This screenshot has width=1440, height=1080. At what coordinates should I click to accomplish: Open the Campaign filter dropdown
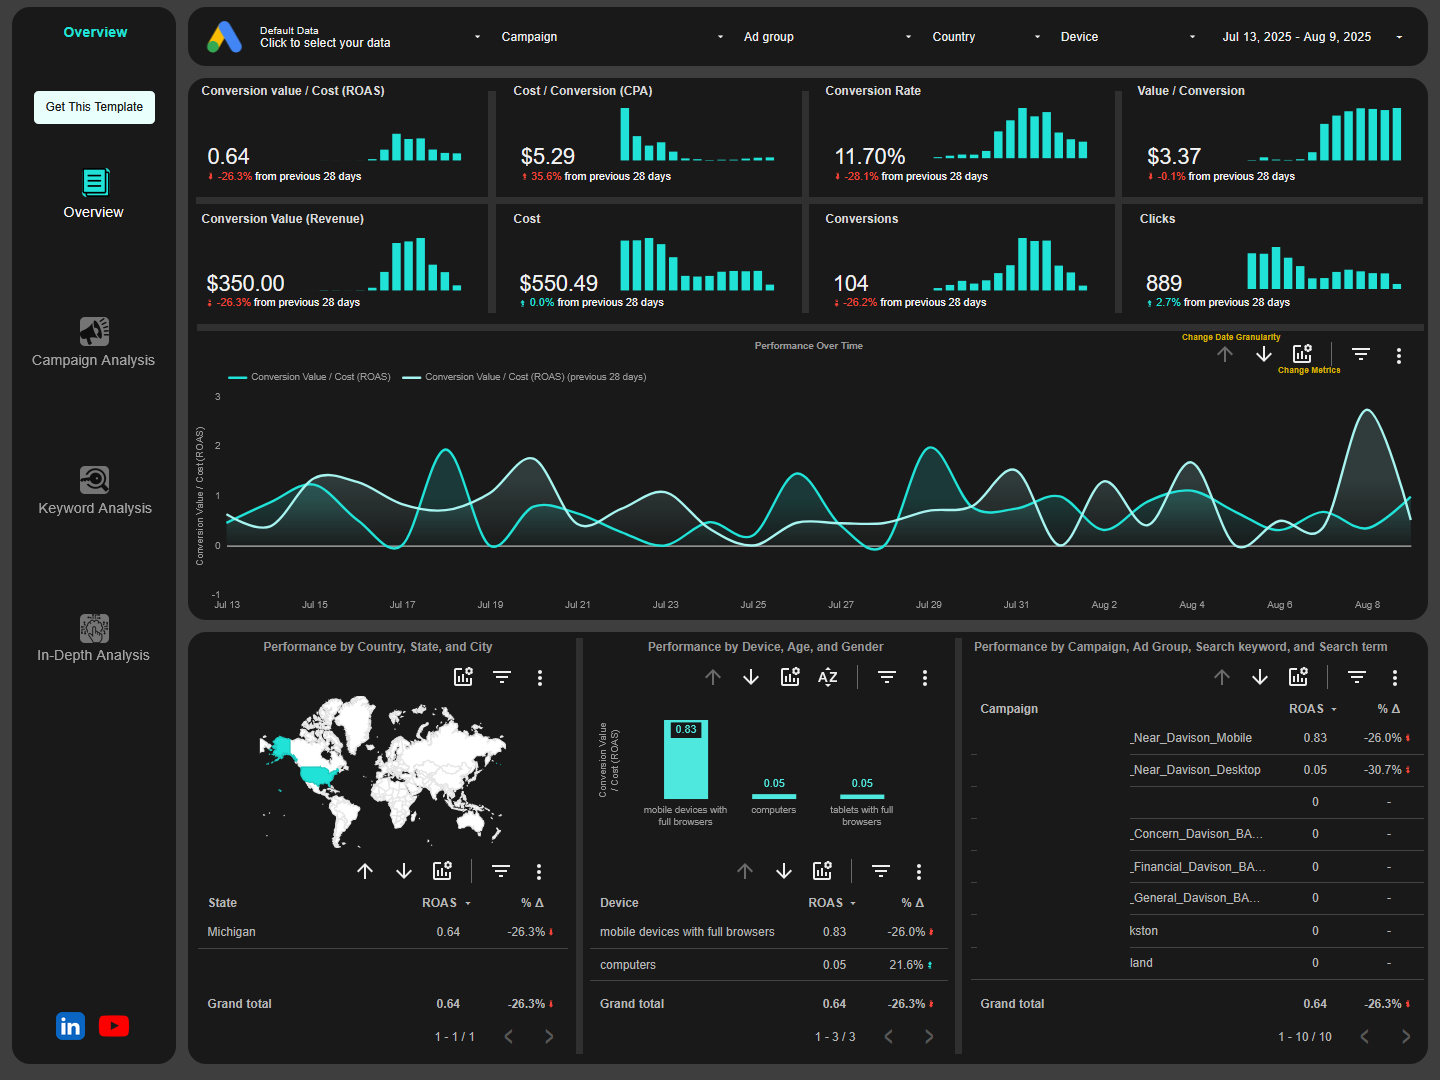[610, 36]
